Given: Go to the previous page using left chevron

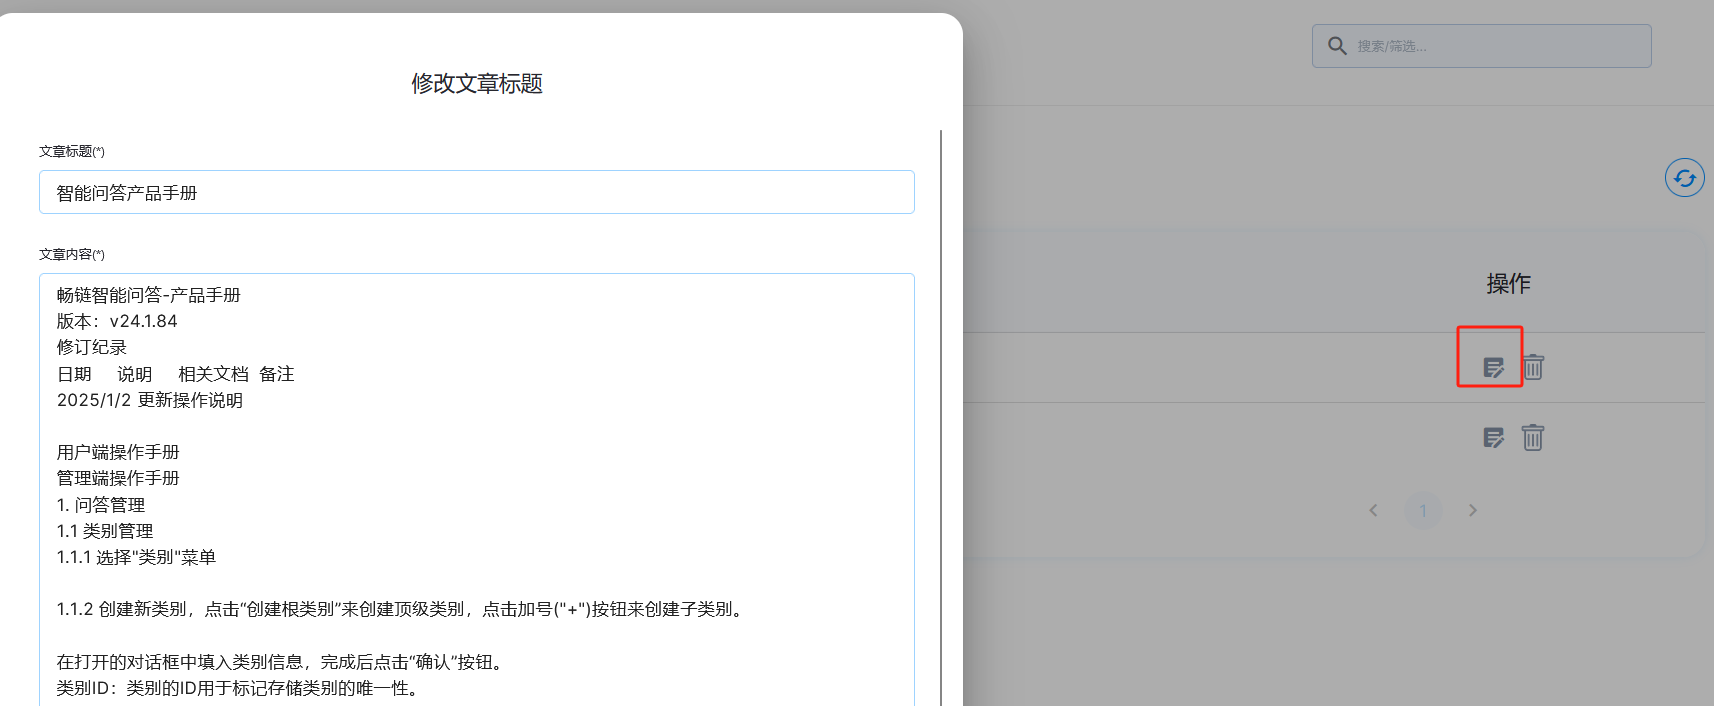Looking at the screenshot, I should (1373, 511).
